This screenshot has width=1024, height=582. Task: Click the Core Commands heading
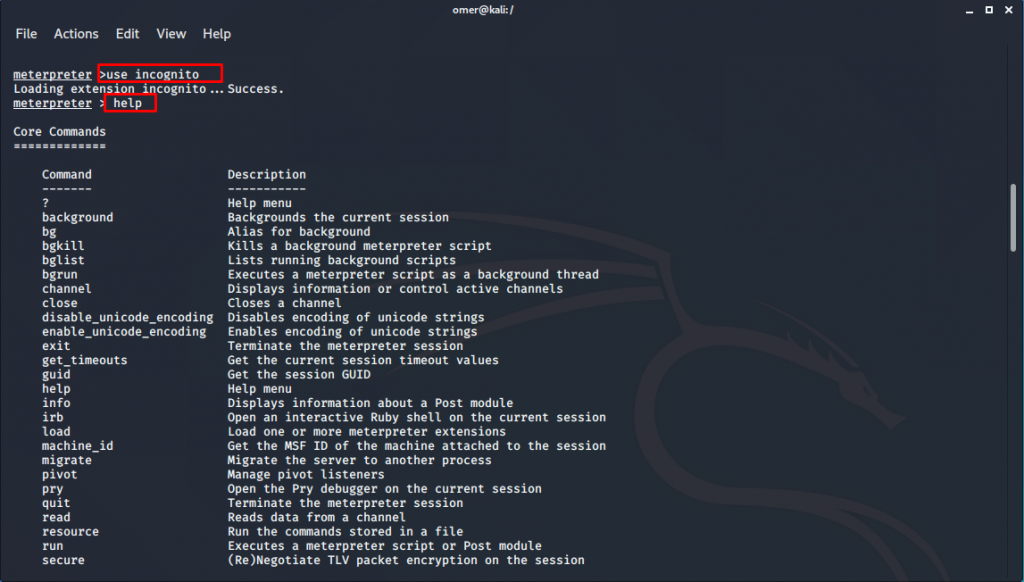(x=58, y=131)
